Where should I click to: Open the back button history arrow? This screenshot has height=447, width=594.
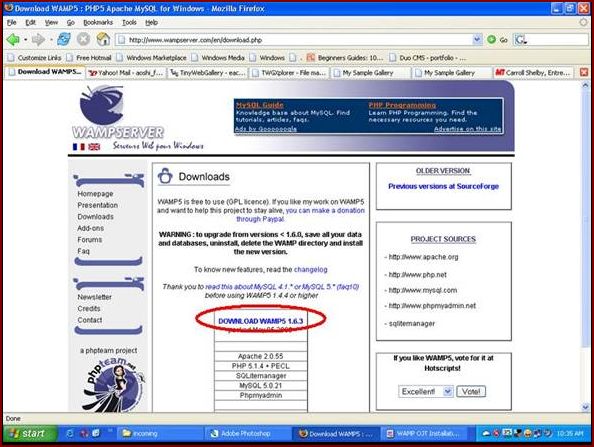click(x=25, y=39)
